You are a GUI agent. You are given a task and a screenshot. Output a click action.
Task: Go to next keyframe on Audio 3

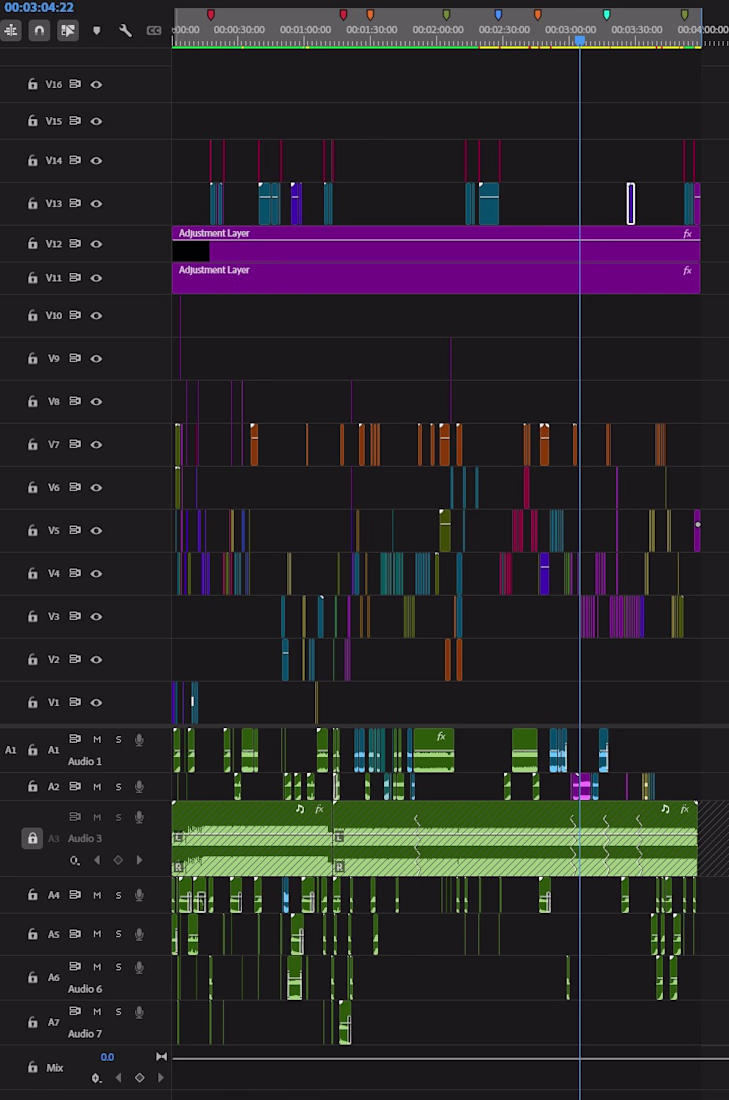tap(139, 860)
